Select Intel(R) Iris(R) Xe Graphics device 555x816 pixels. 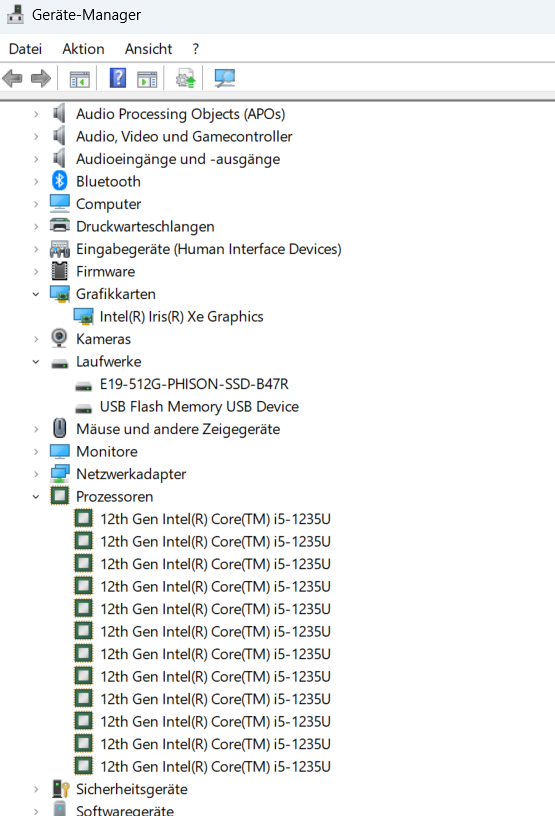click(182, 316)
